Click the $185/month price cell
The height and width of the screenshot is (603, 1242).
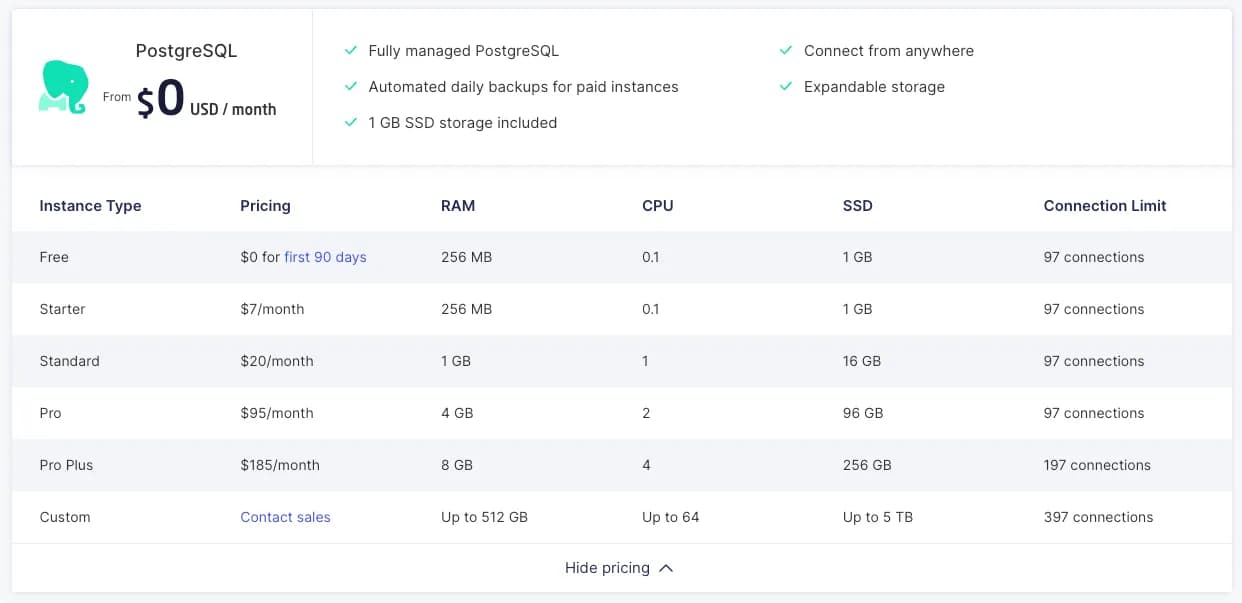280,465
